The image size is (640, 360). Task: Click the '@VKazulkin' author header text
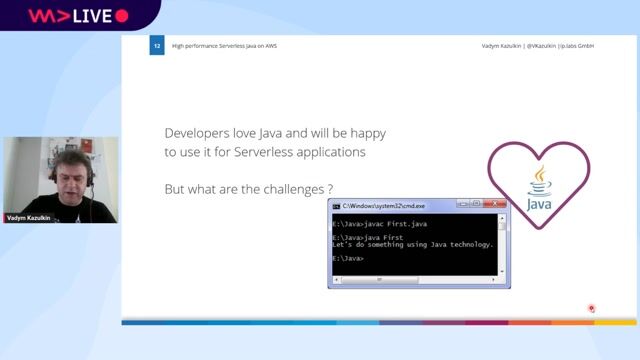541,46
